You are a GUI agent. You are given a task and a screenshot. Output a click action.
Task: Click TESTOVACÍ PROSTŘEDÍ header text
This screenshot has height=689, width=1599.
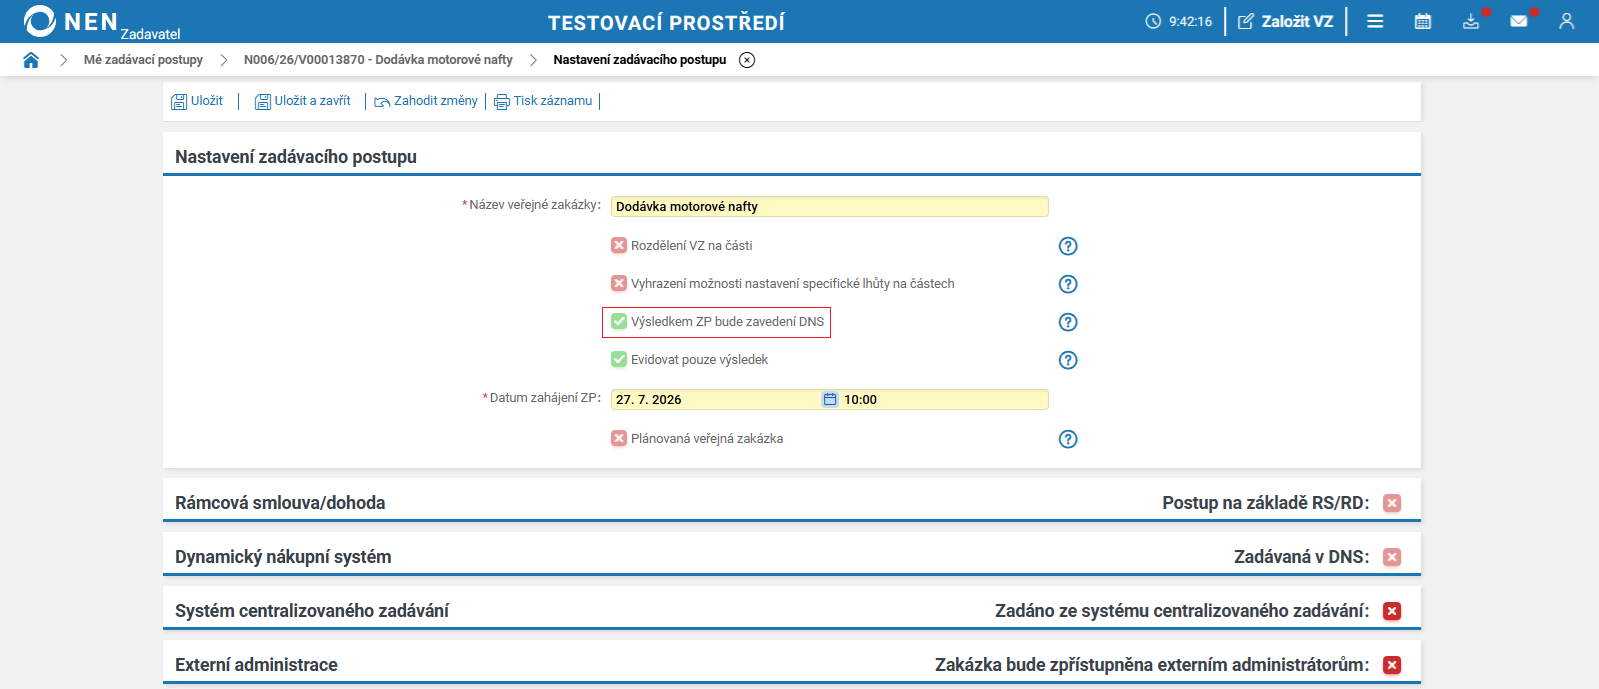point(666,22)
